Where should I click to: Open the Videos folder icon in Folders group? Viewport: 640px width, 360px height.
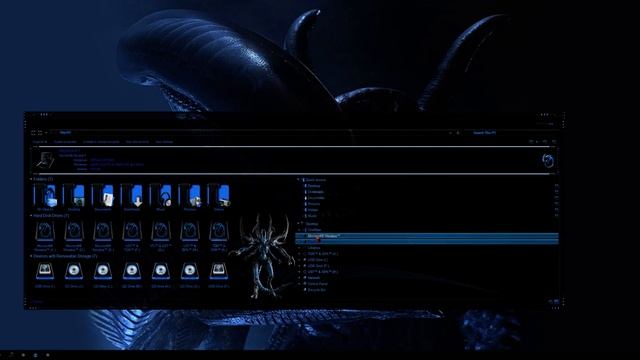pos(219,196)
